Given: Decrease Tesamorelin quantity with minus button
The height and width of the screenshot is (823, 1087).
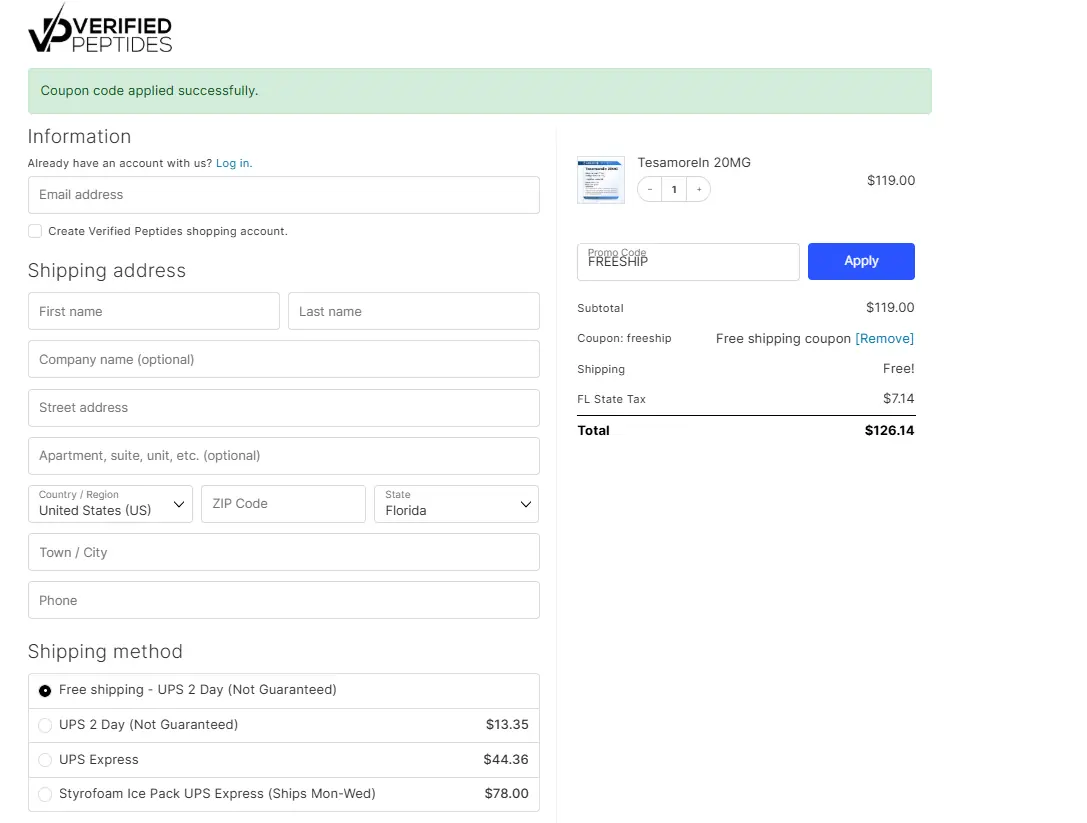Looking at the screenshot, I should (650, 190).
